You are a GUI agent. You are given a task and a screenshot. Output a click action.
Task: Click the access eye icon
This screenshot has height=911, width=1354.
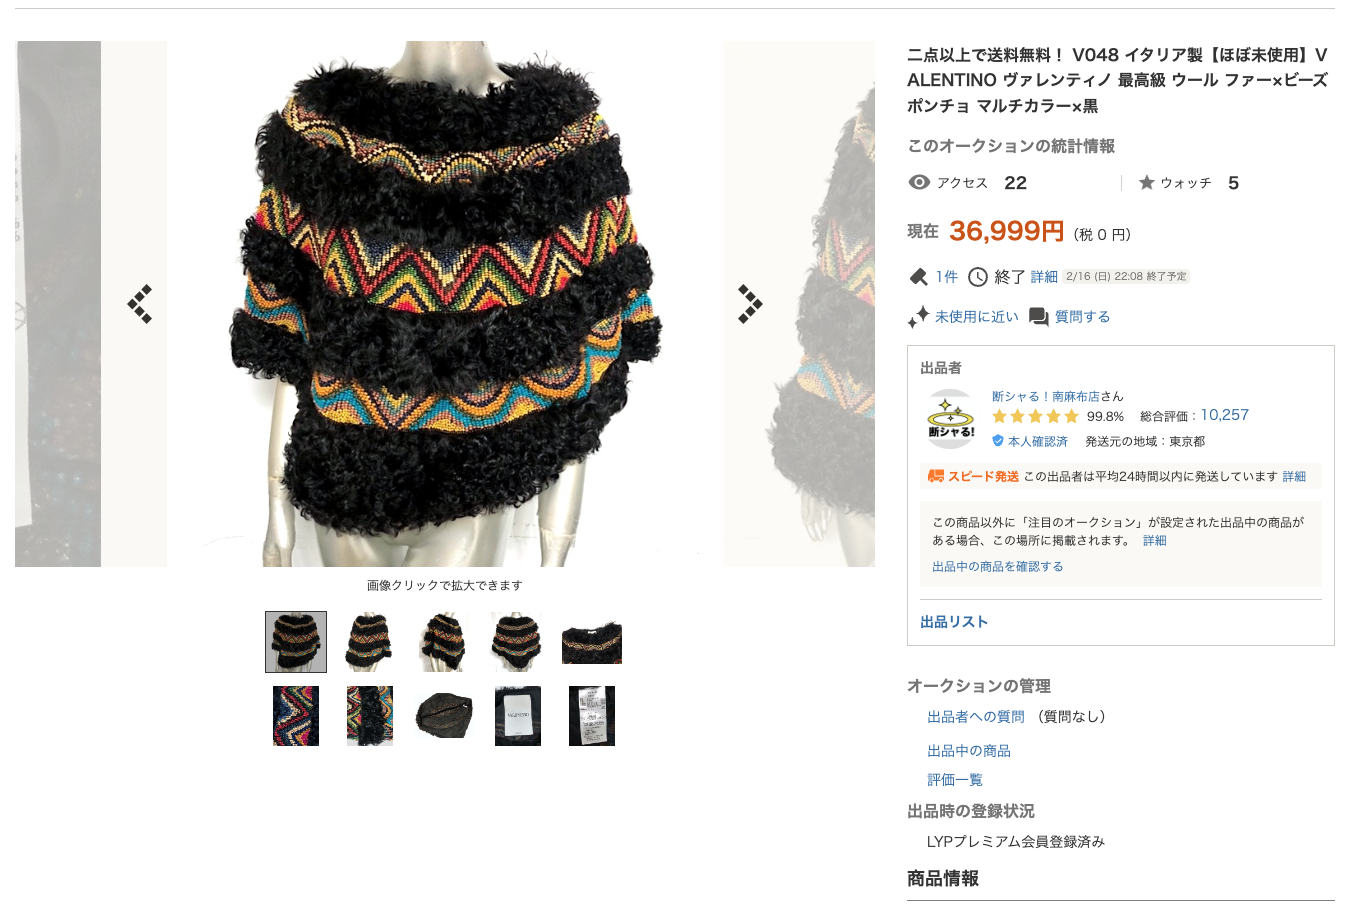pos(919,182)
